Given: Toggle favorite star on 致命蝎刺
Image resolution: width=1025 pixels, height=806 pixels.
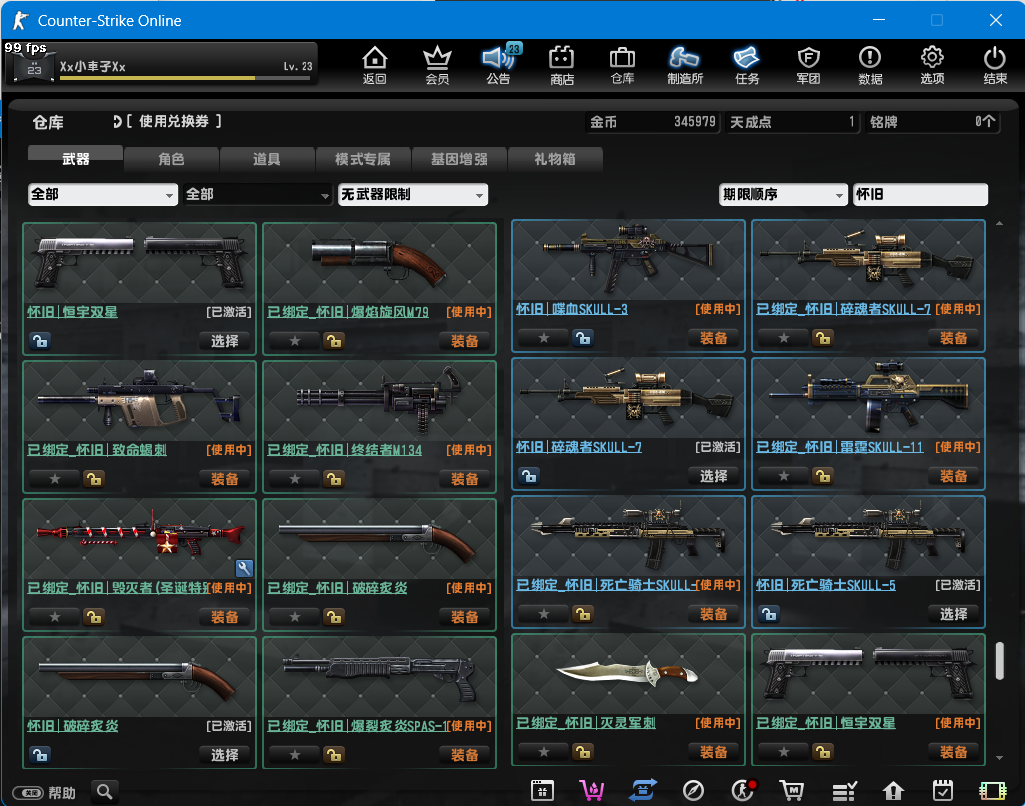Looking at the screenshot, I should pyautogui.click(x=55, y=479).
